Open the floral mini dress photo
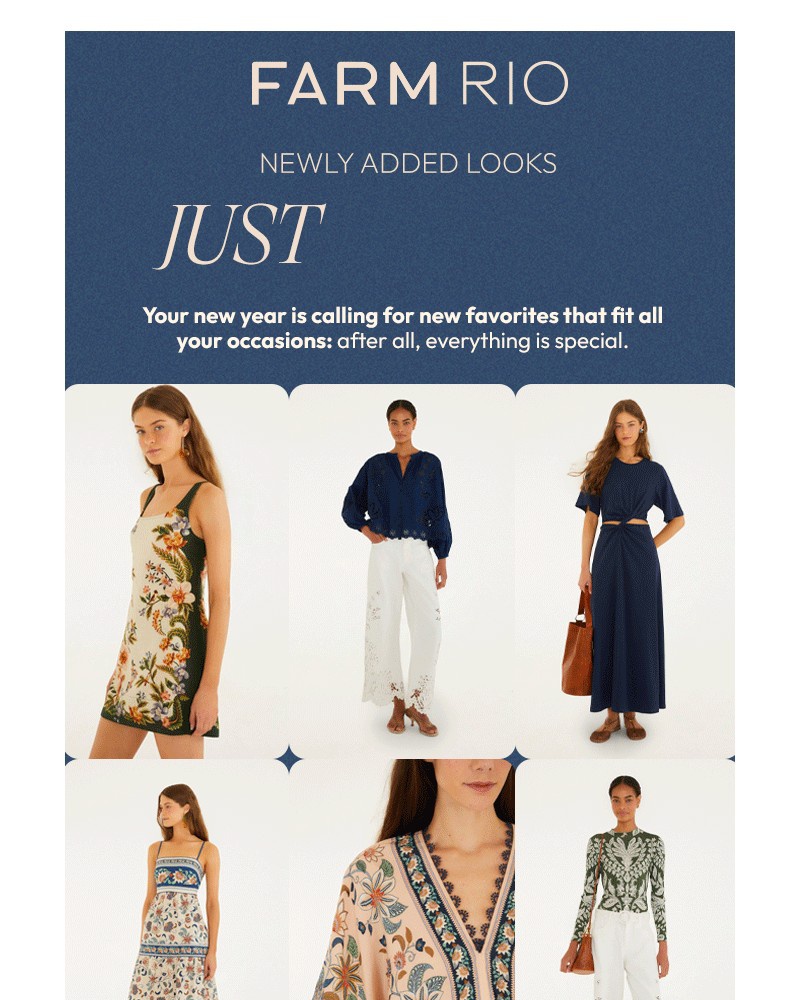This screenshot has width=800, height=1000. pos(177,571)
